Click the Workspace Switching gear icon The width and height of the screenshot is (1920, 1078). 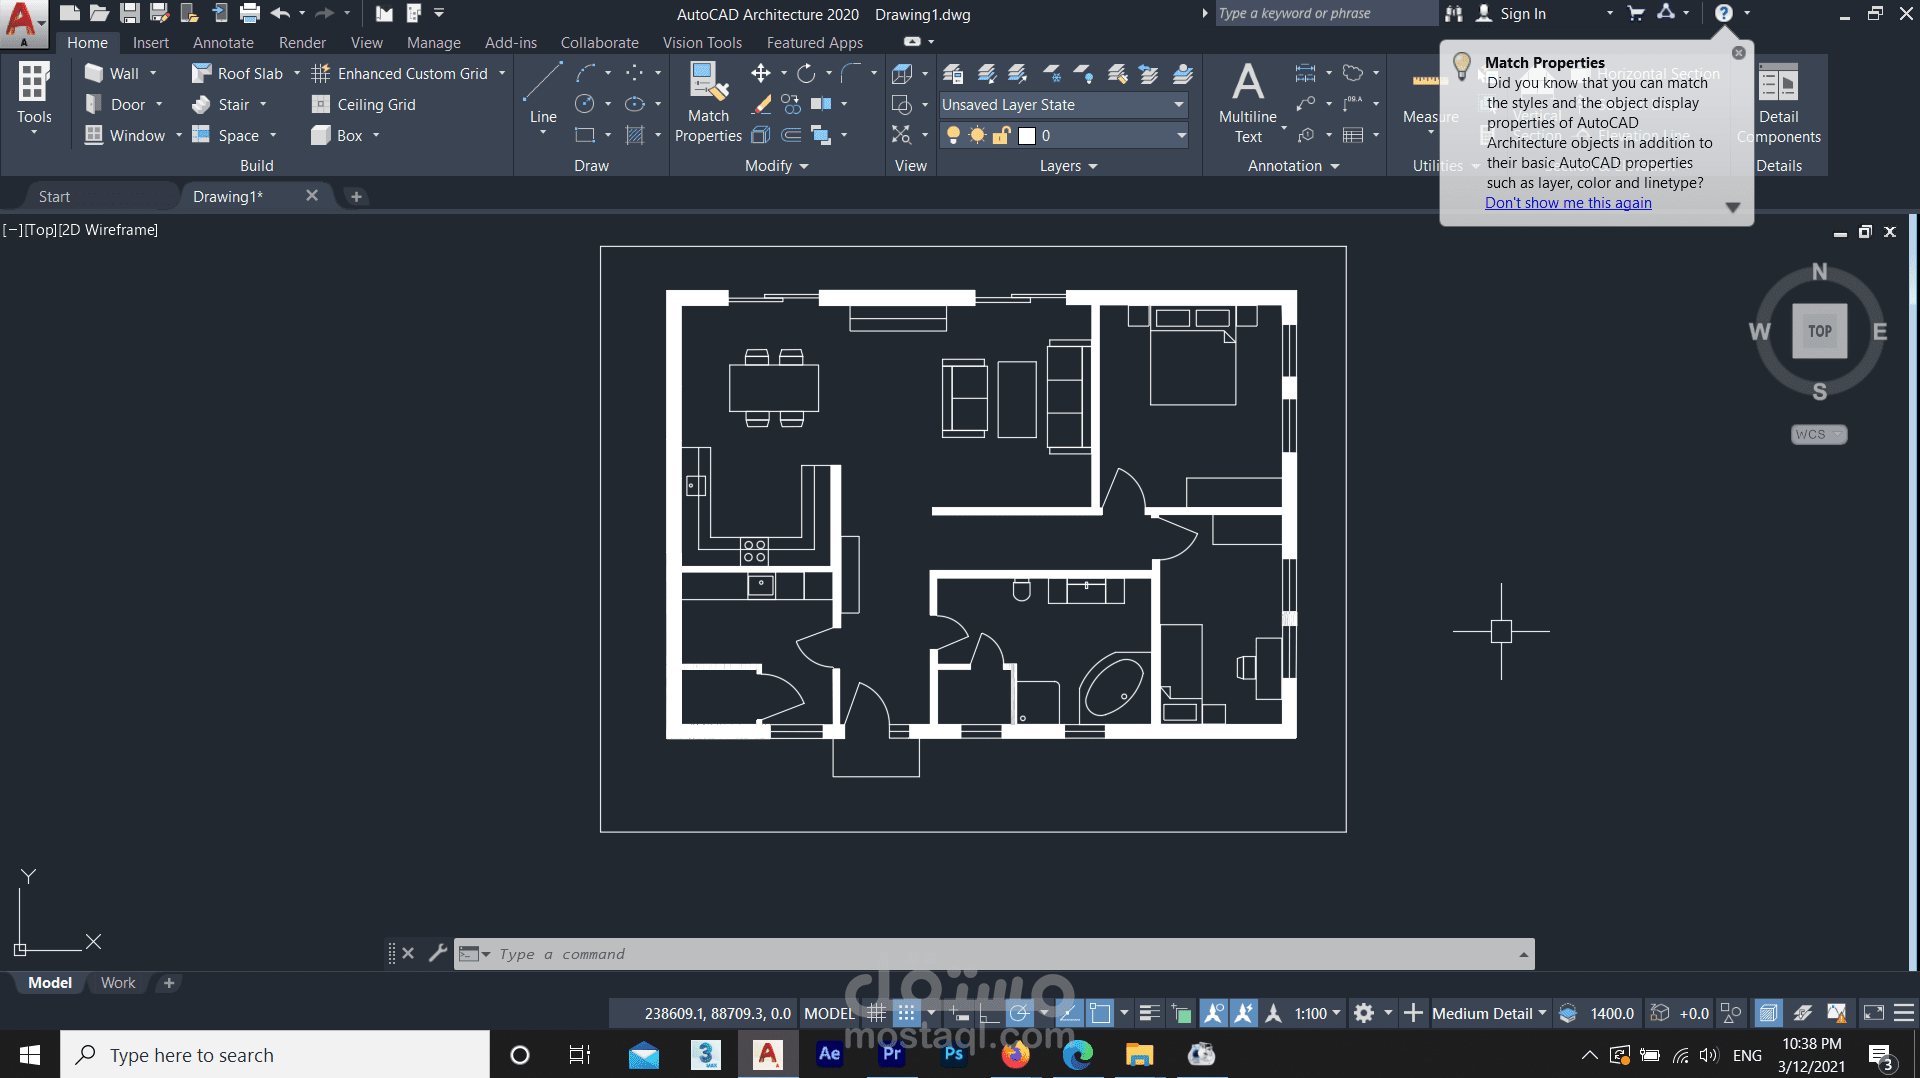point(1364,1013)
